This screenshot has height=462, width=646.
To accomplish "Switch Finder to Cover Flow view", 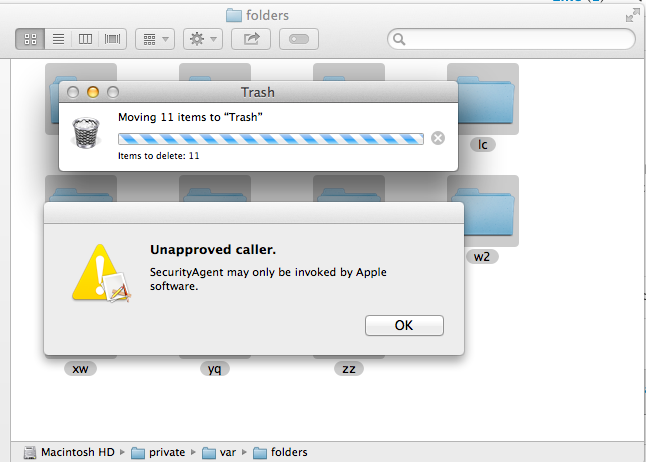I will click(112, 39).
